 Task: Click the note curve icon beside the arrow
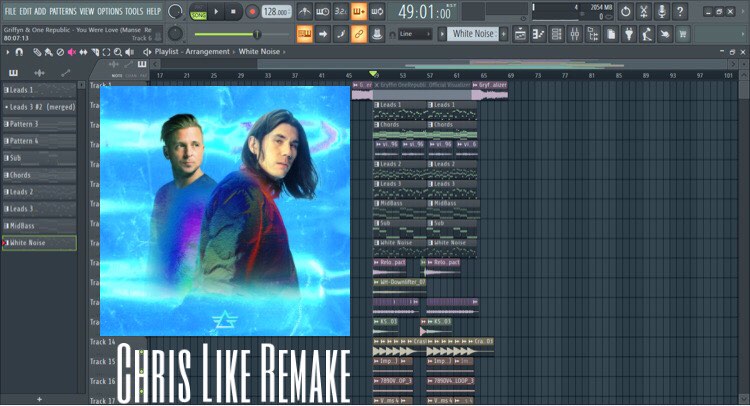[341, 34]
